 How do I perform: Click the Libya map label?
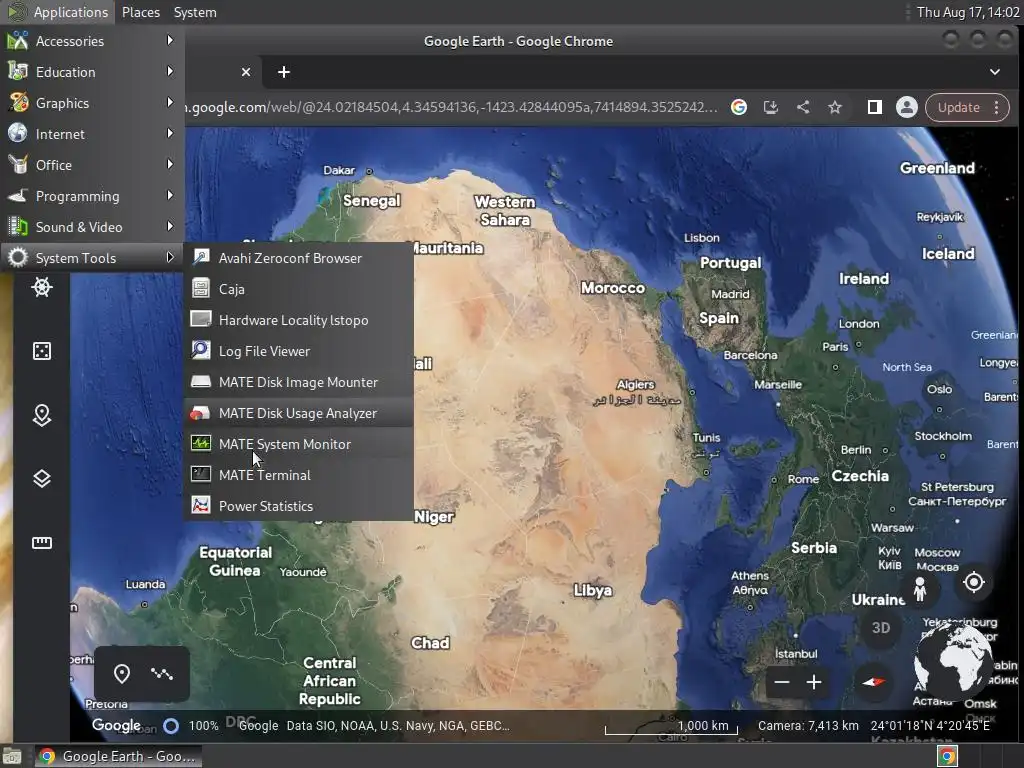coord(593,590)
